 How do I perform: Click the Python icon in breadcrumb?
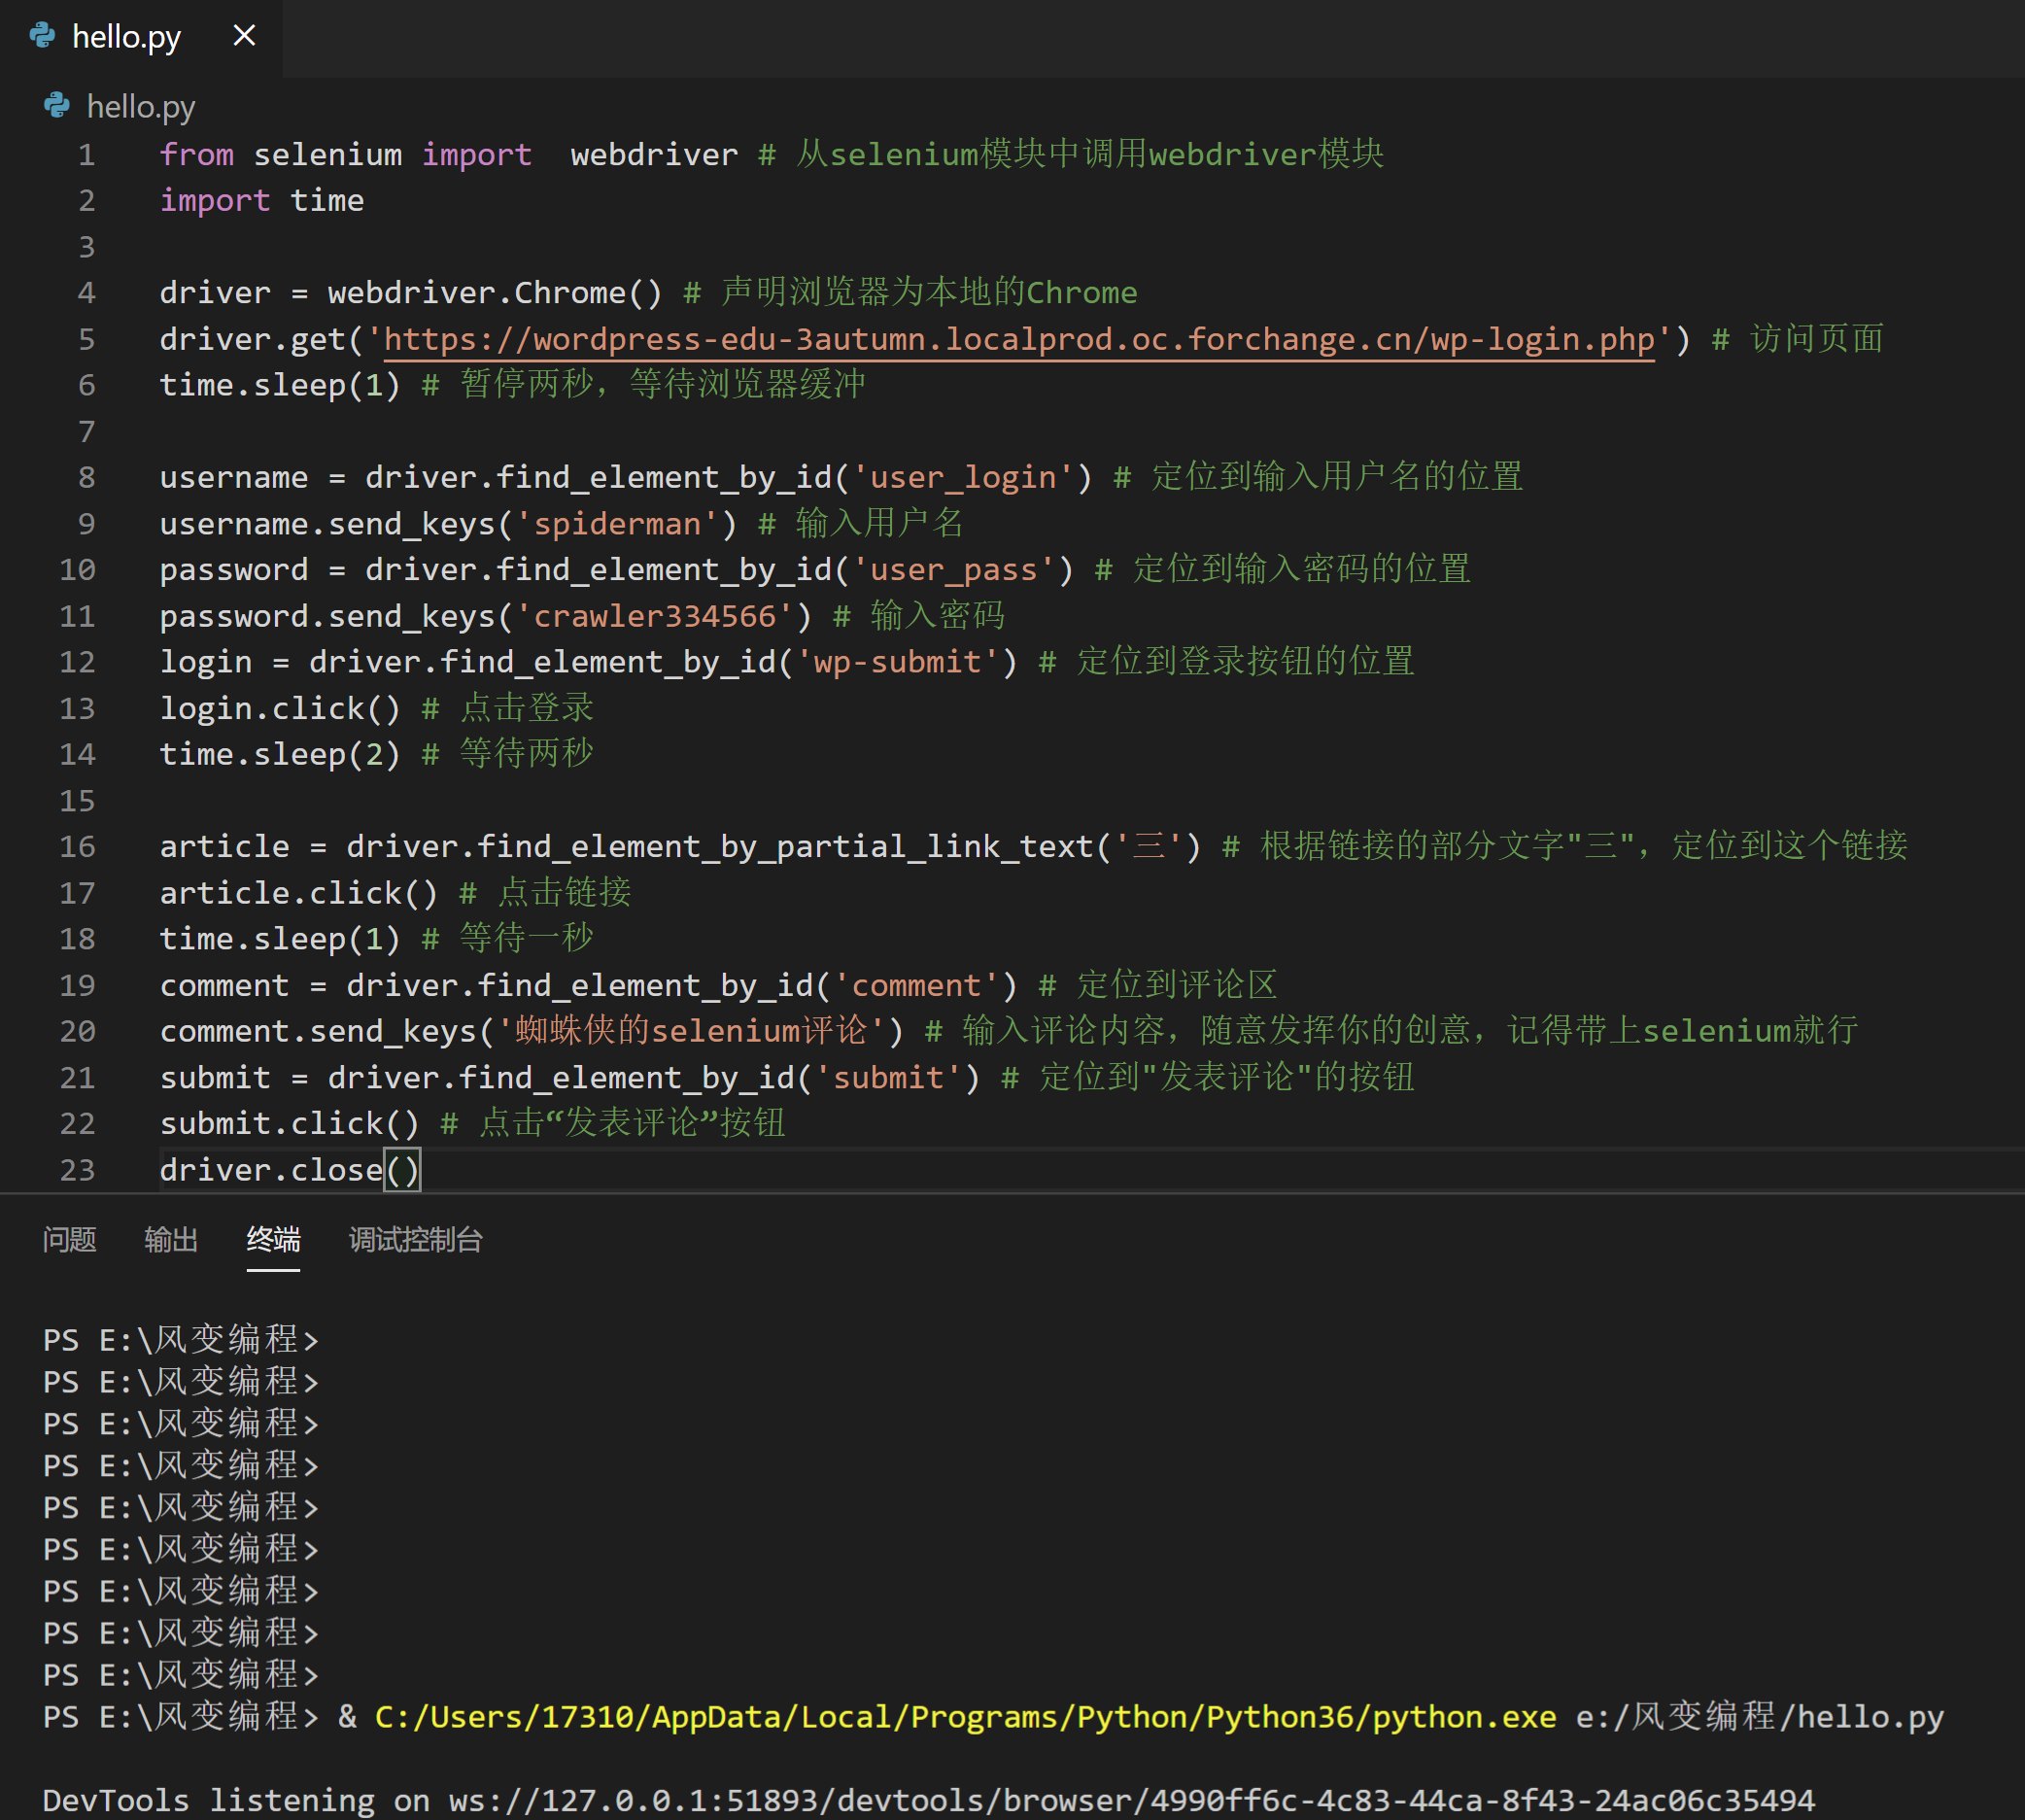[57, 105]
